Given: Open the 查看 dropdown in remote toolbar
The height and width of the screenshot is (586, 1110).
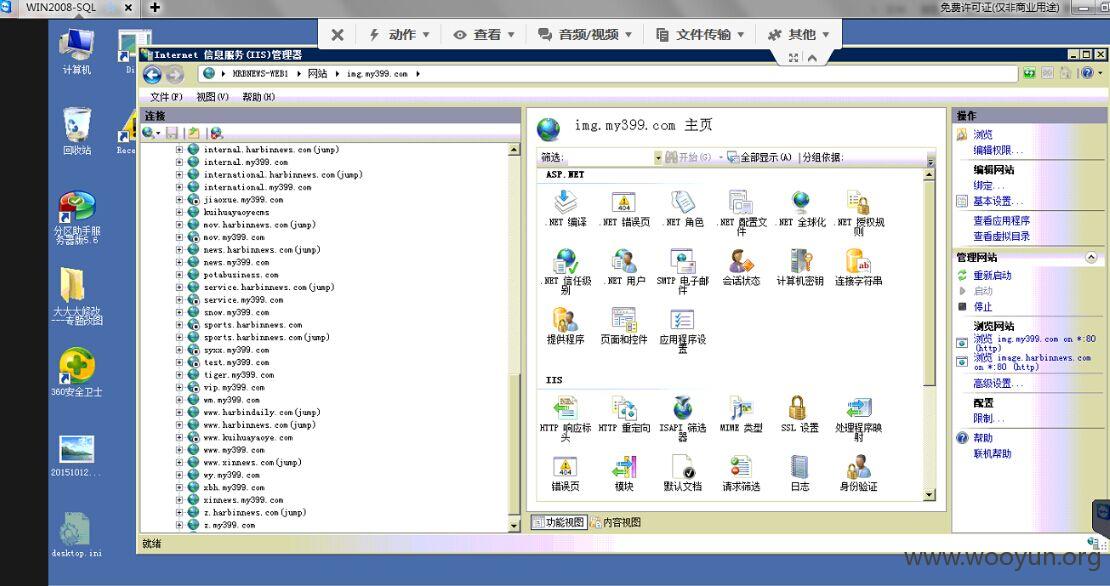Looking at the screenshot, I should [x=484, y=34].
